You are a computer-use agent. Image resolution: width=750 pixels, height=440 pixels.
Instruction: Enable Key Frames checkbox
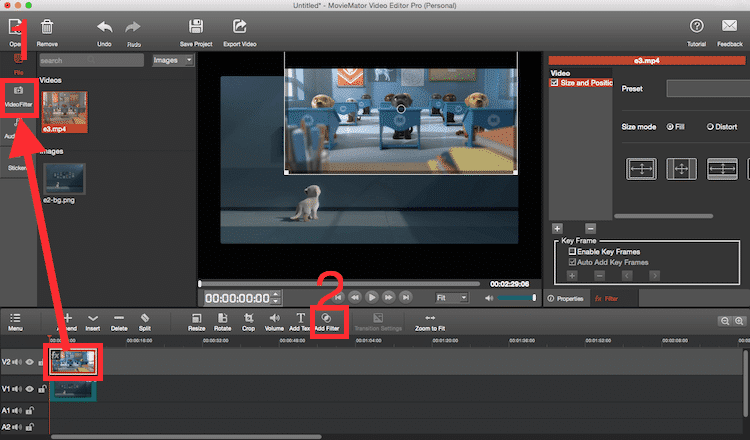(x=572, y=251)
